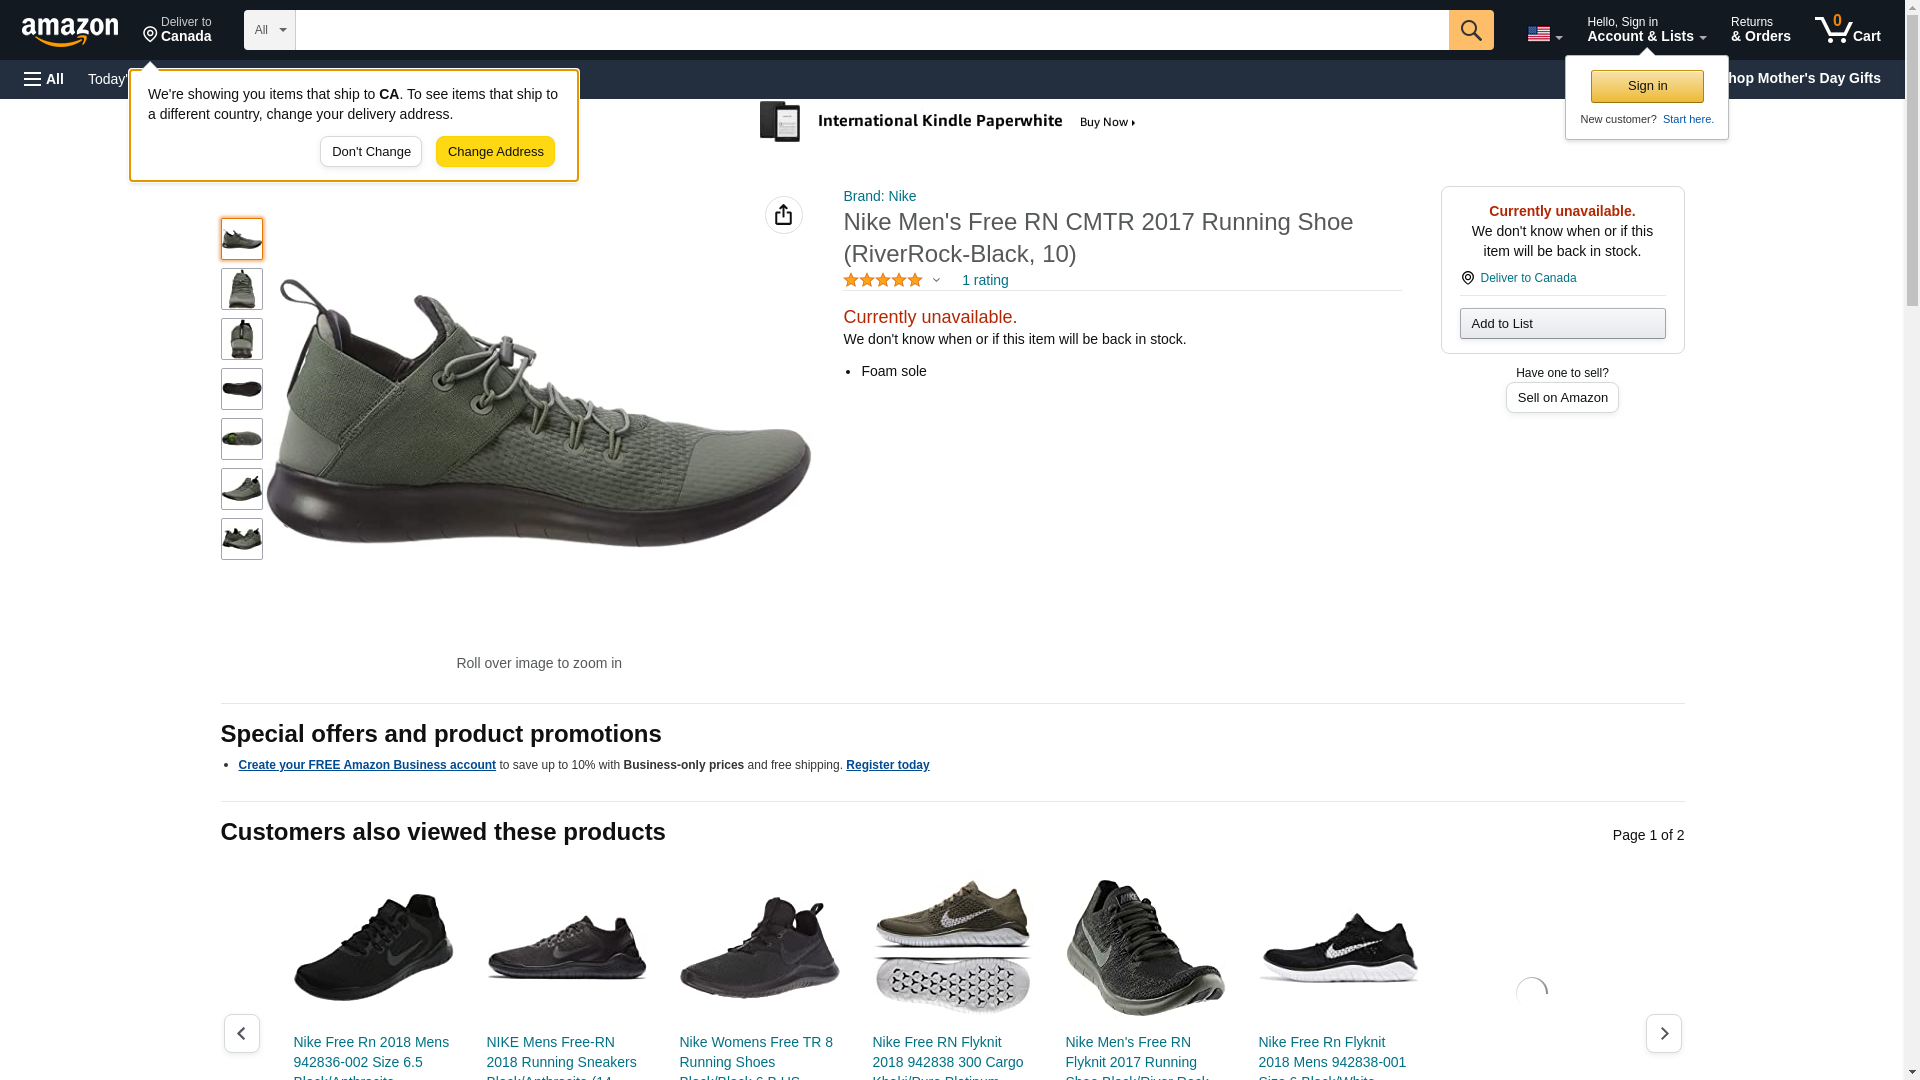
Task: Open the All hamburger menu
Action: tap(44, 79)
